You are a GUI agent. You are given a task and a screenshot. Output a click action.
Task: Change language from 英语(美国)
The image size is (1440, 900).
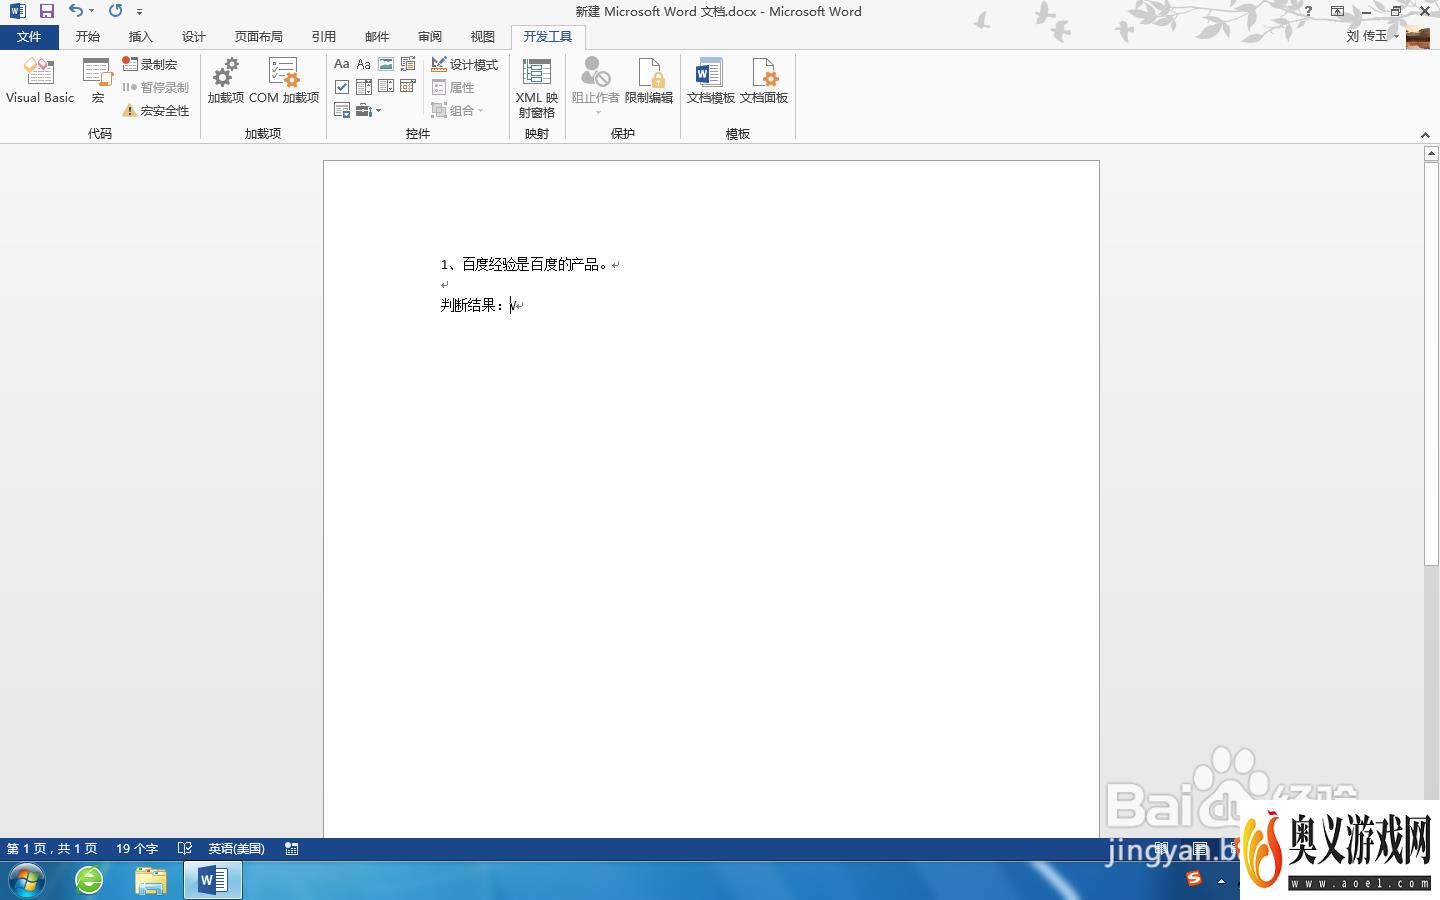click(236, 848)
